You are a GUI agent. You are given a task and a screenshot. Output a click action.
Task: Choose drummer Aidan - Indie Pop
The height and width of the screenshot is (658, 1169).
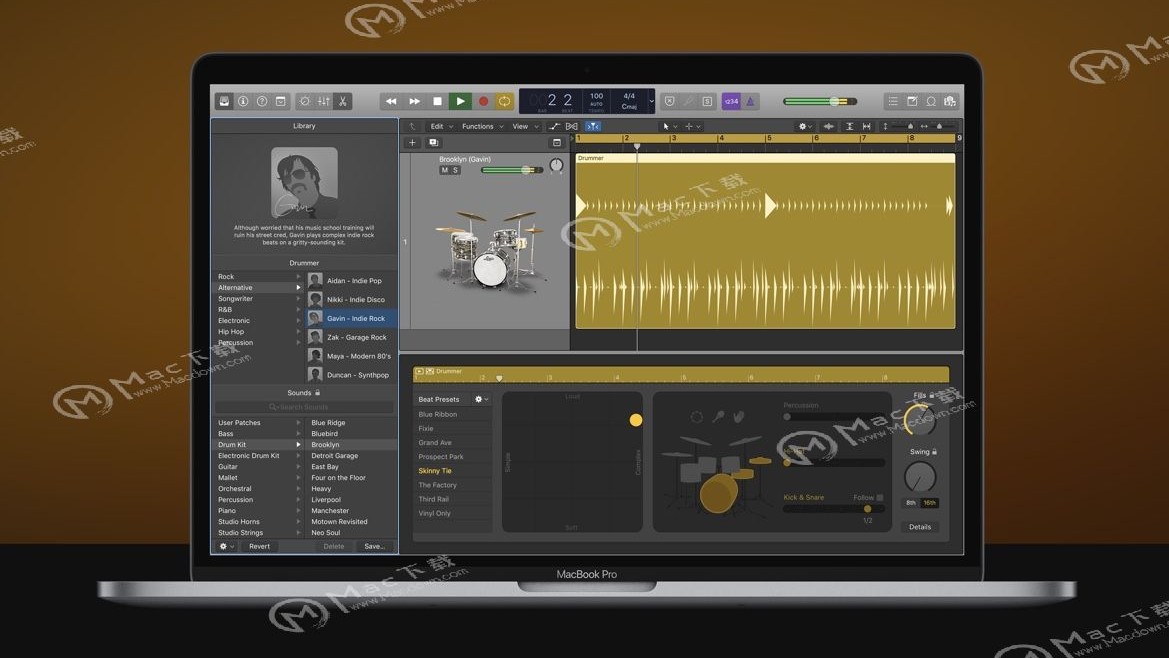pyautogui.click(x=352, y=281)
